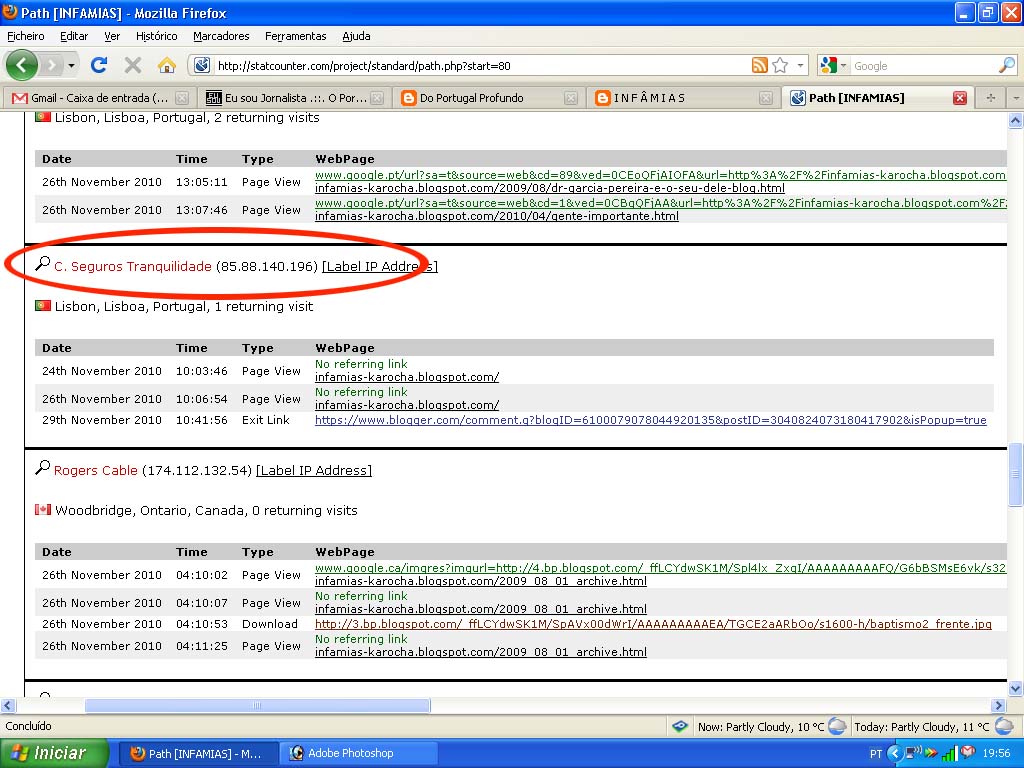Open a new tab with the plus button
1024x768 pixels.
pyautogui.click(x=991, y=98)
